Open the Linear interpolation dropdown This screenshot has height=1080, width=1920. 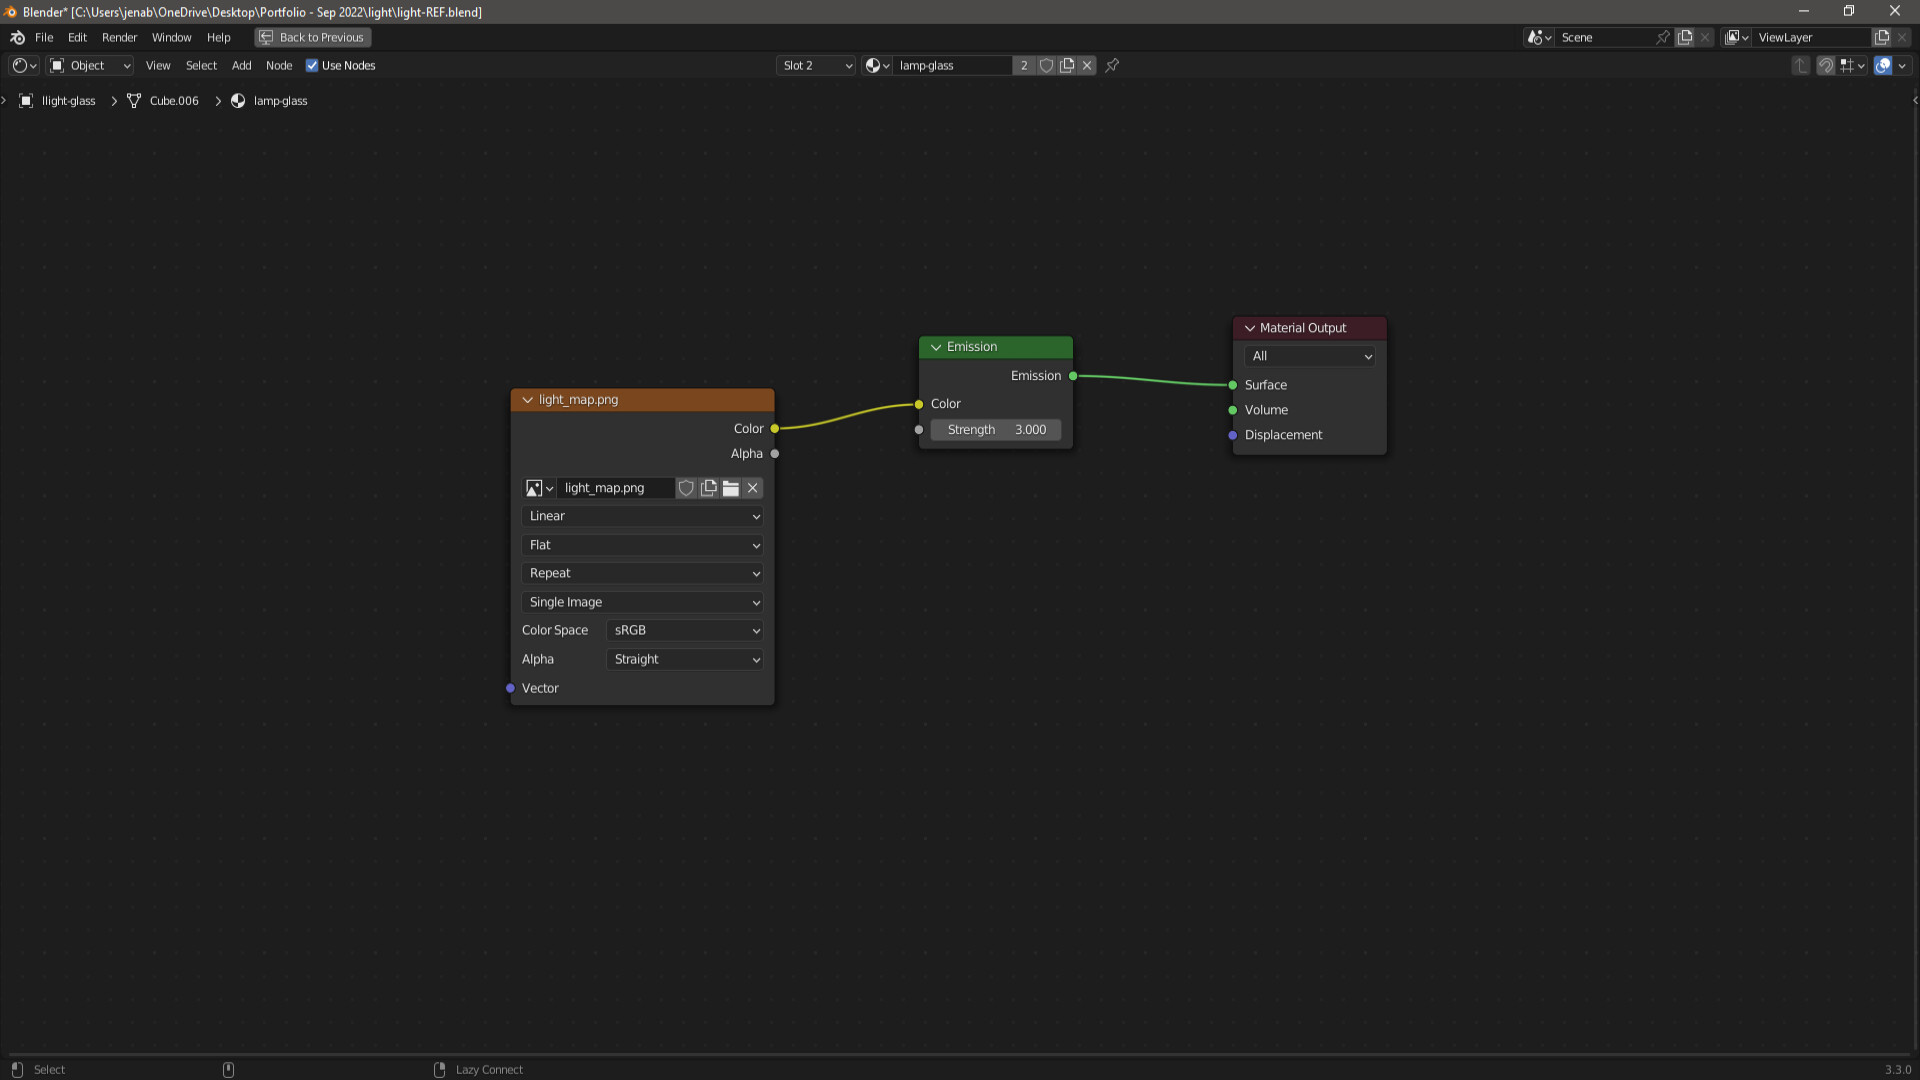tap(642, 517)
